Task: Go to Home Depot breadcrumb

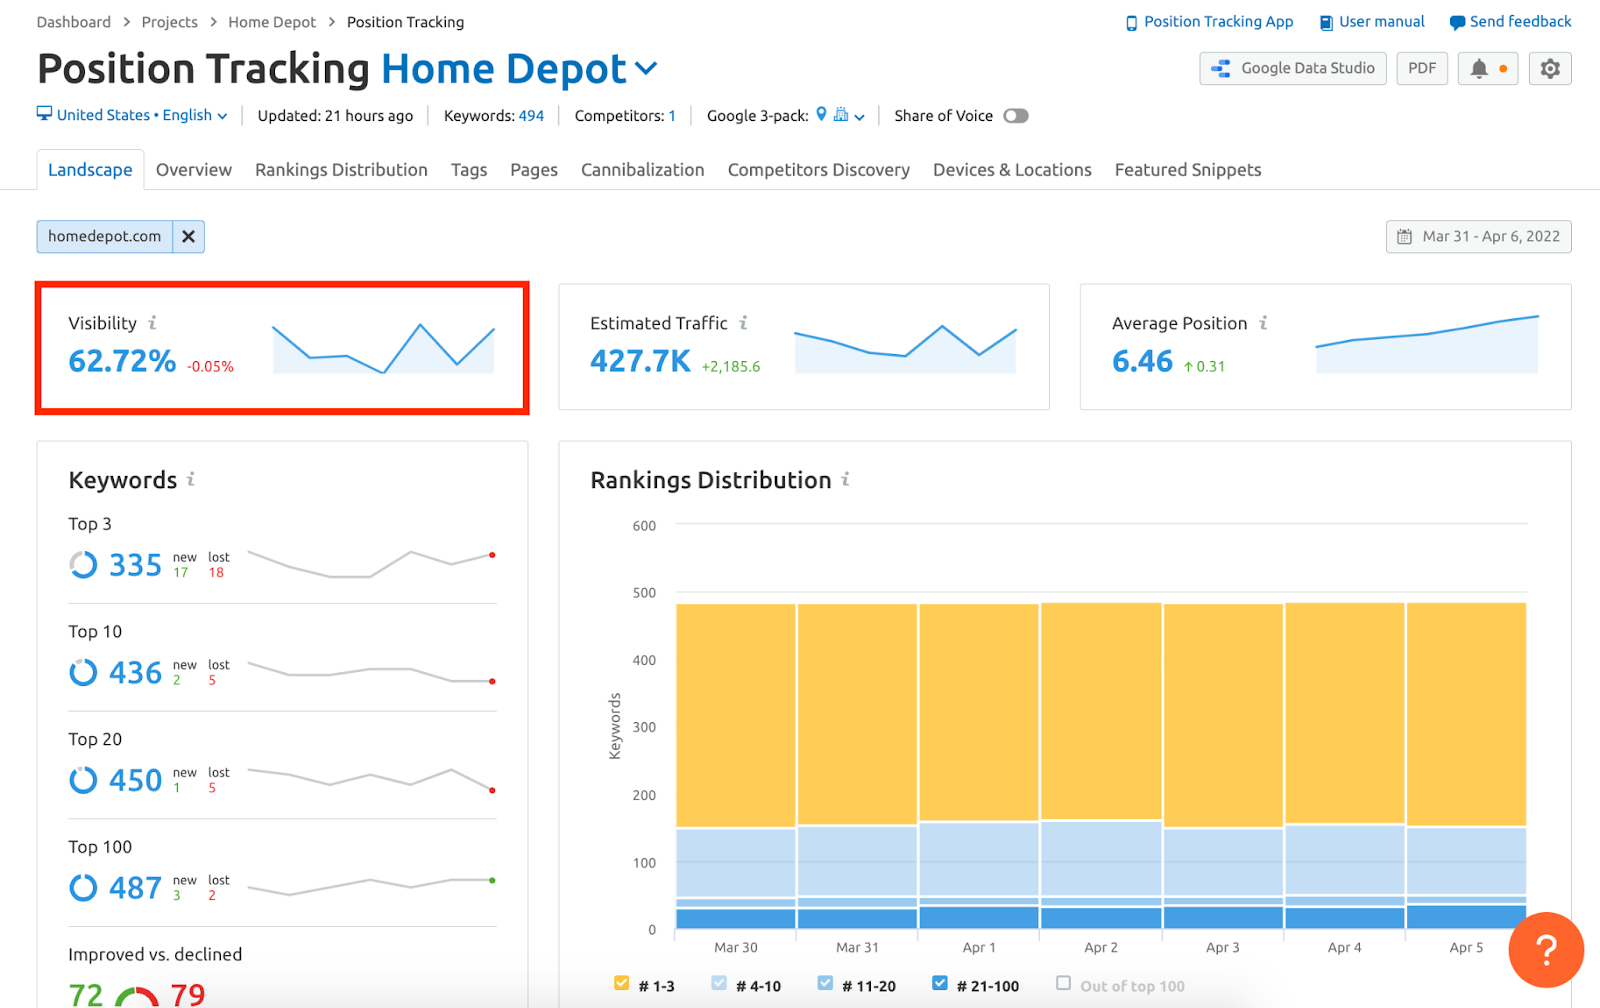Action: coord(272,22)
